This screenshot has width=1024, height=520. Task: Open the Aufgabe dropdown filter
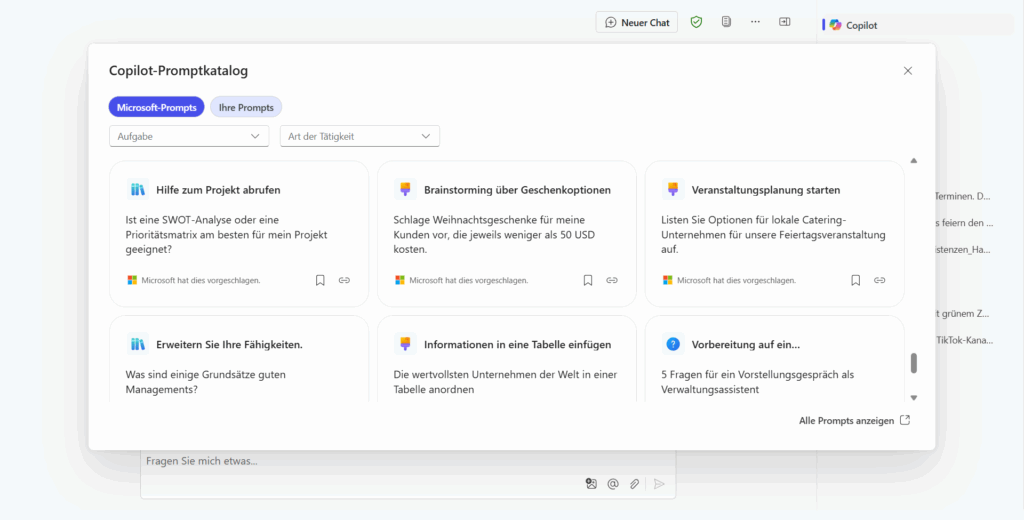(189, 136)
